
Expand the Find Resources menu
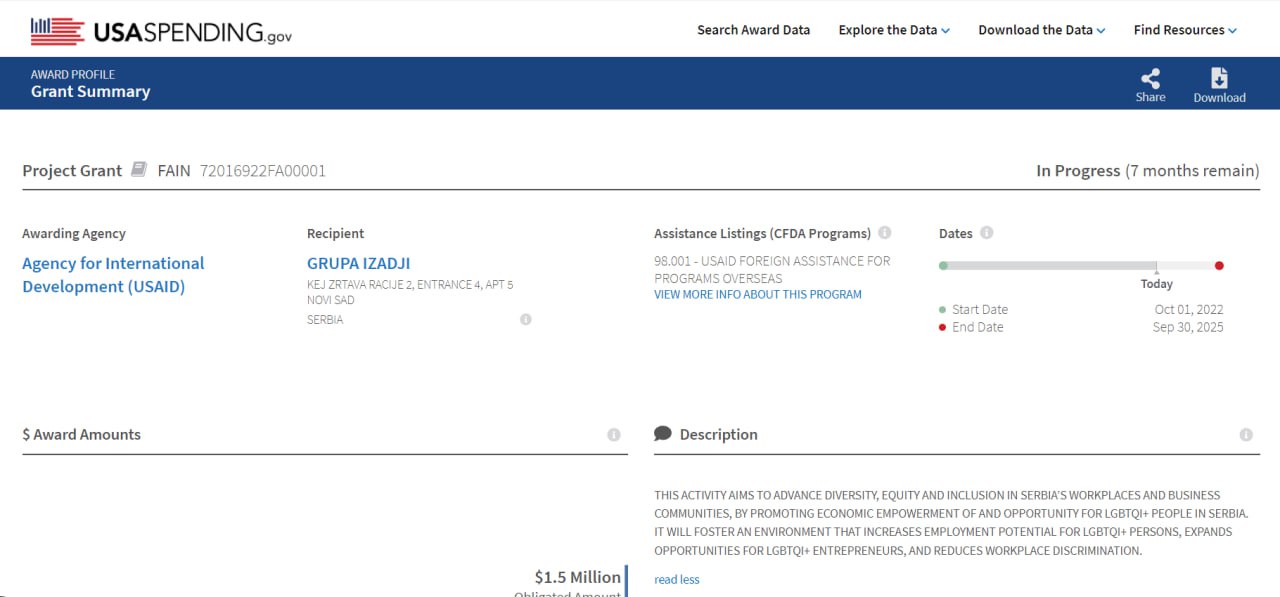click(x=1185, y=30)
